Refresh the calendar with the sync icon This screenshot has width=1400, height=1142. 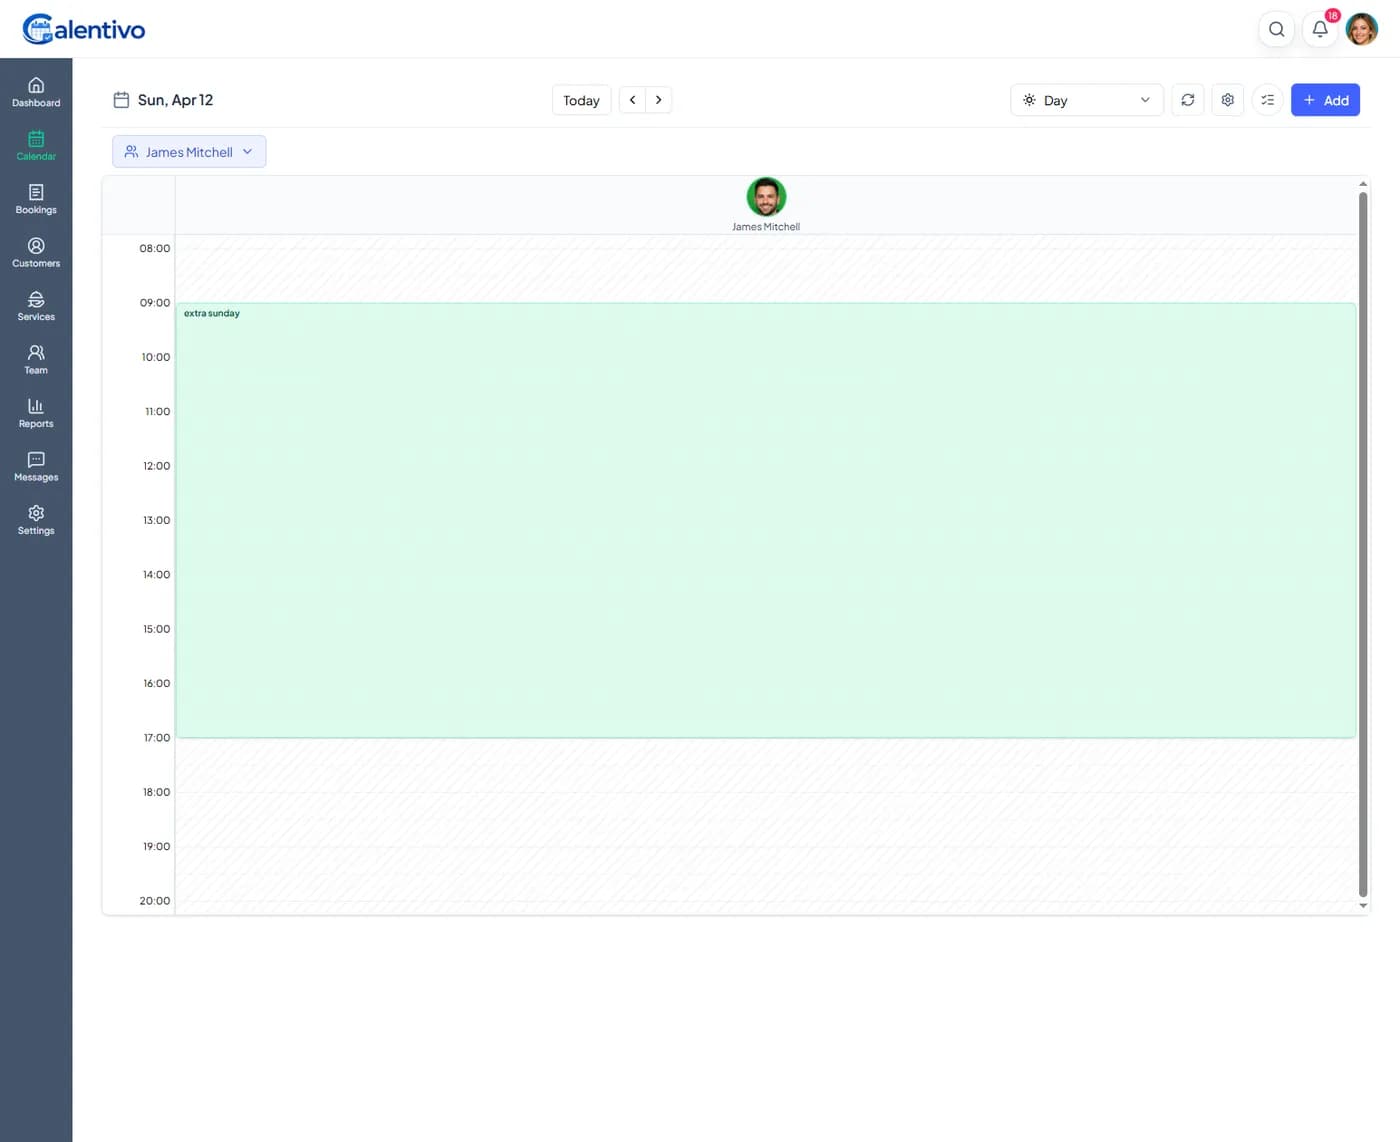(1187, 100)
